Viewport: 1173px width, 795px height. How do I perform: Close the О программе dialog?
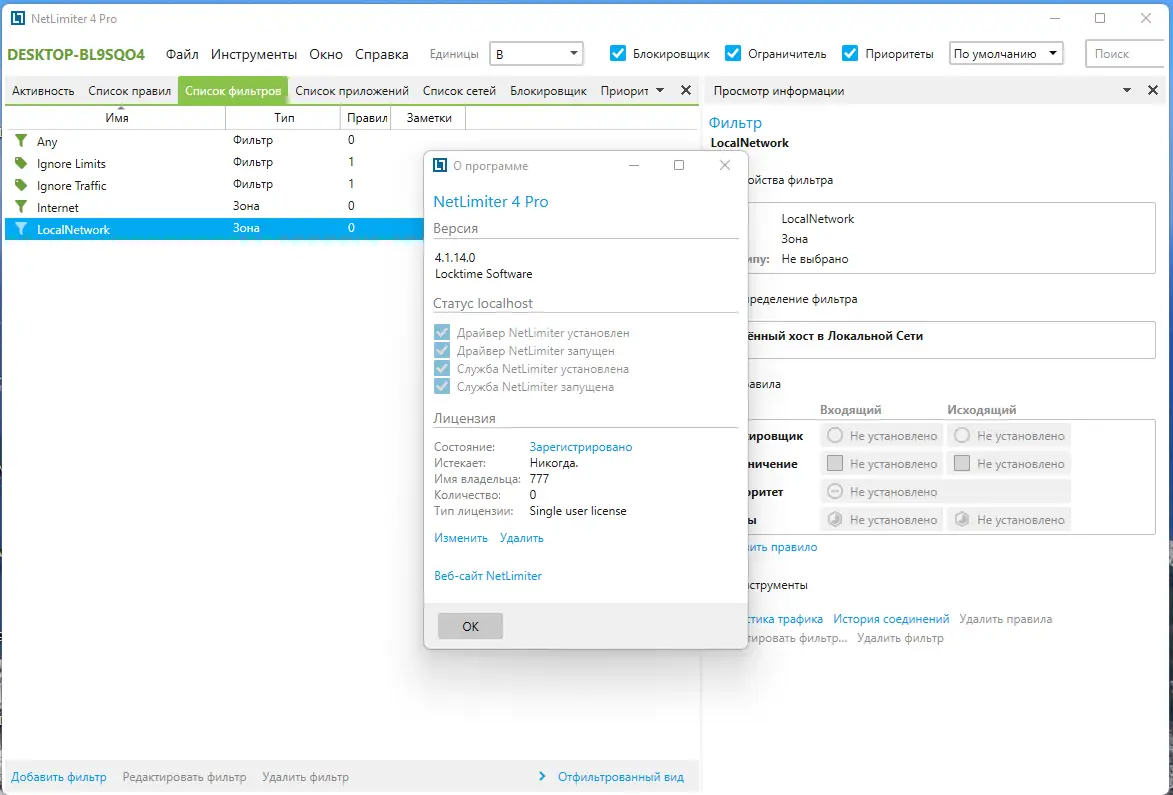click(724, 165)
